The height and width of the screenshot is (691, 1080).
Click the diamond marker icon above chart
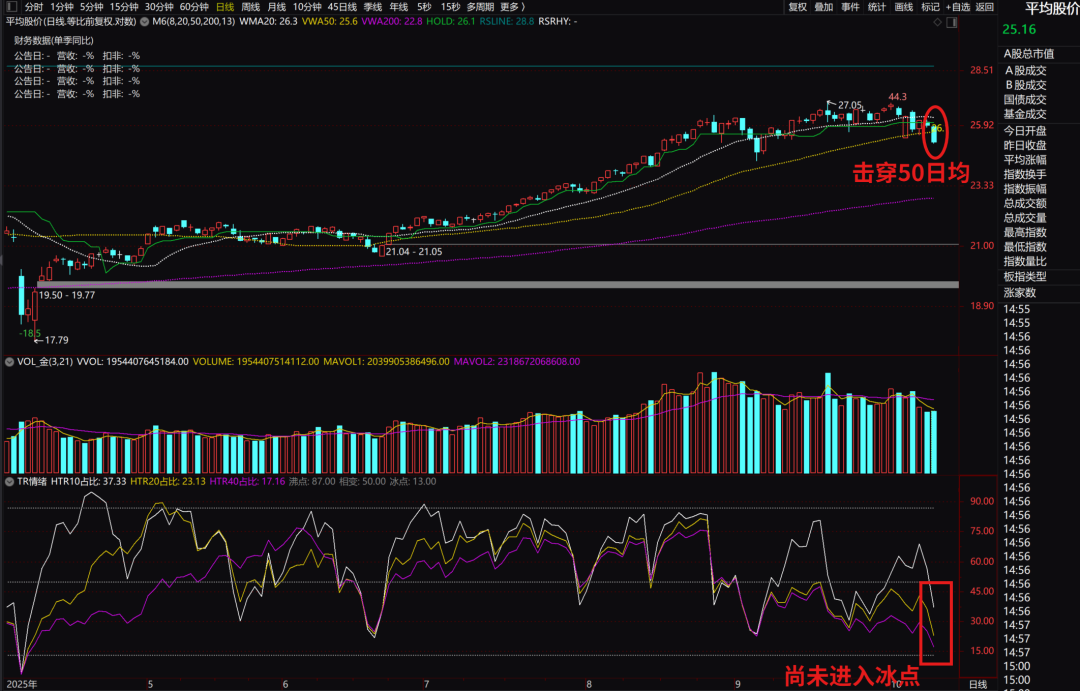point(937,23)
